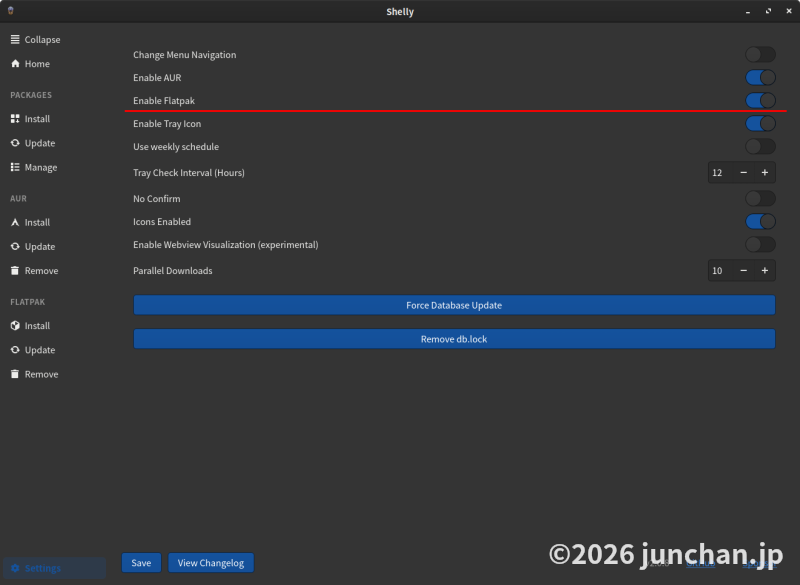Open the AUR Remove trash icon
Screen dimensions: 800x585
point(15,271)
